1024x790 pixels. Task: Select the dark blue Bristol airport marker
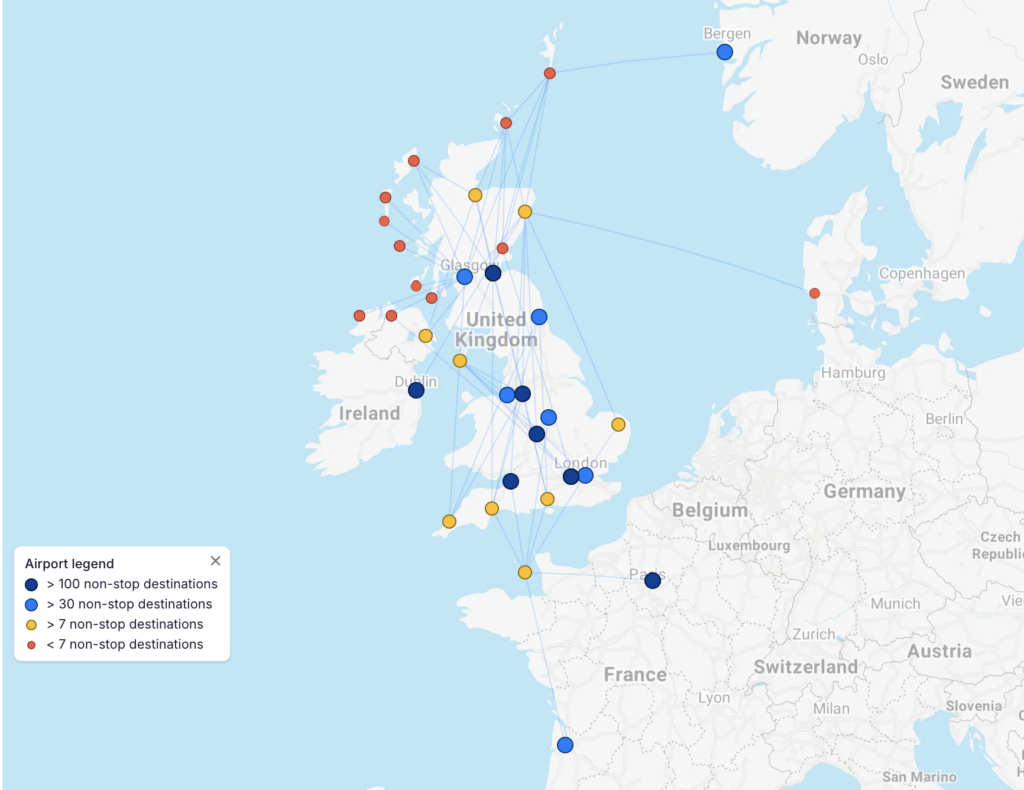click(511, 481)
